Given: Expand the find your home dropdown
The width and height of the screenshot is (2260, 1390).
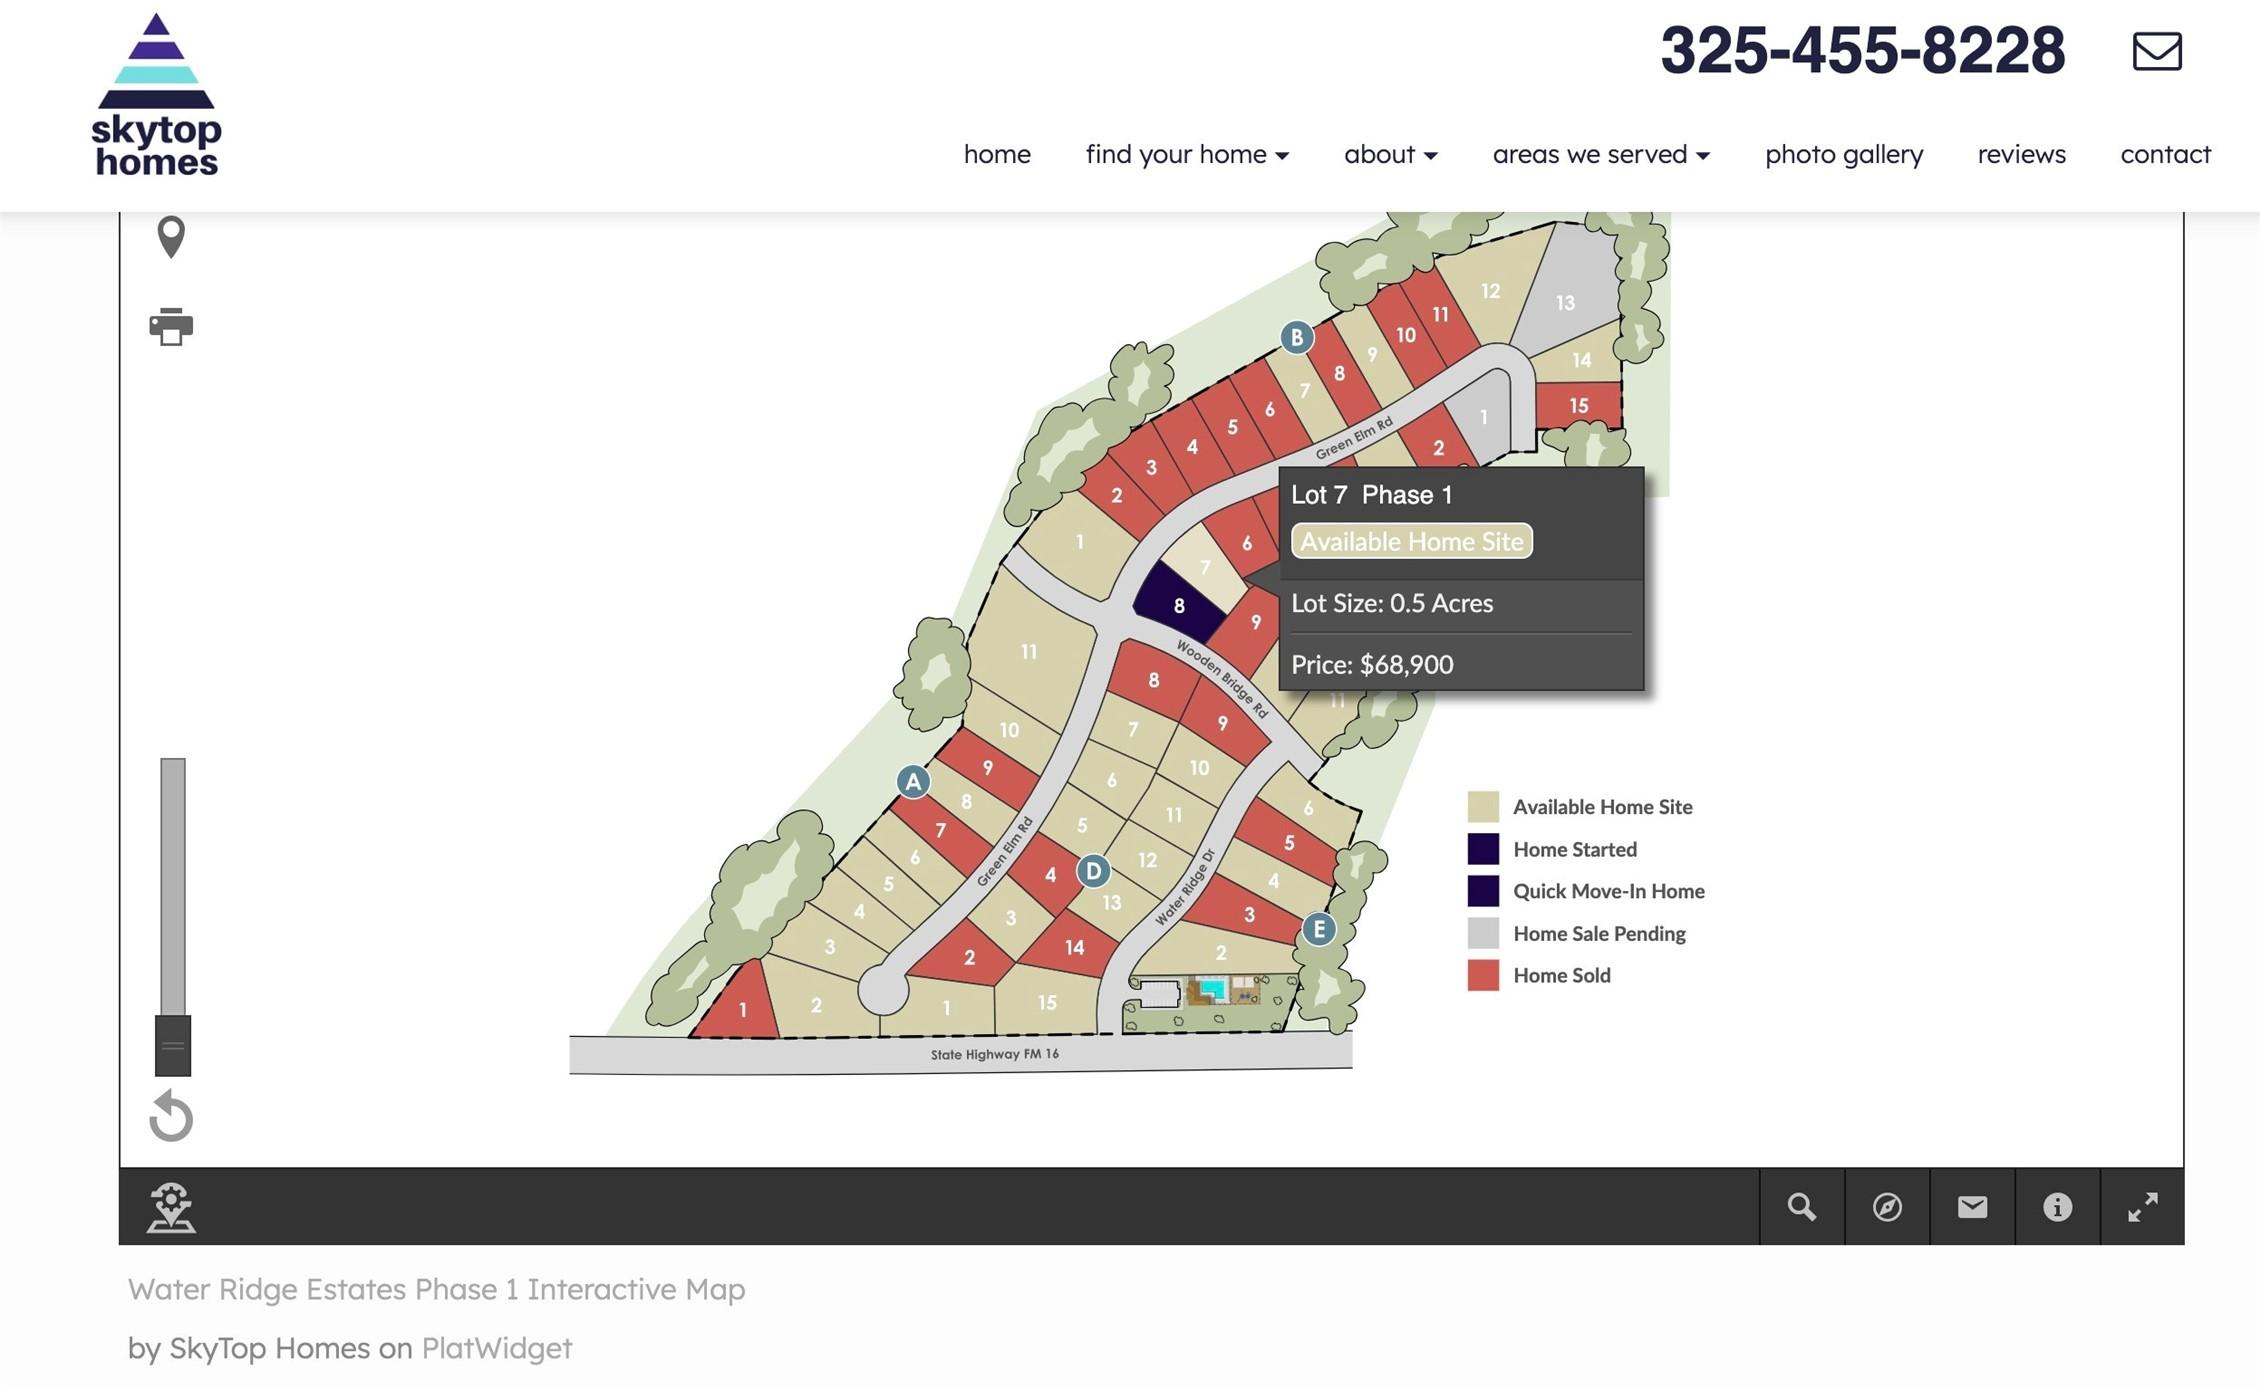Looking at the screenshot, I should [1187, 154].
